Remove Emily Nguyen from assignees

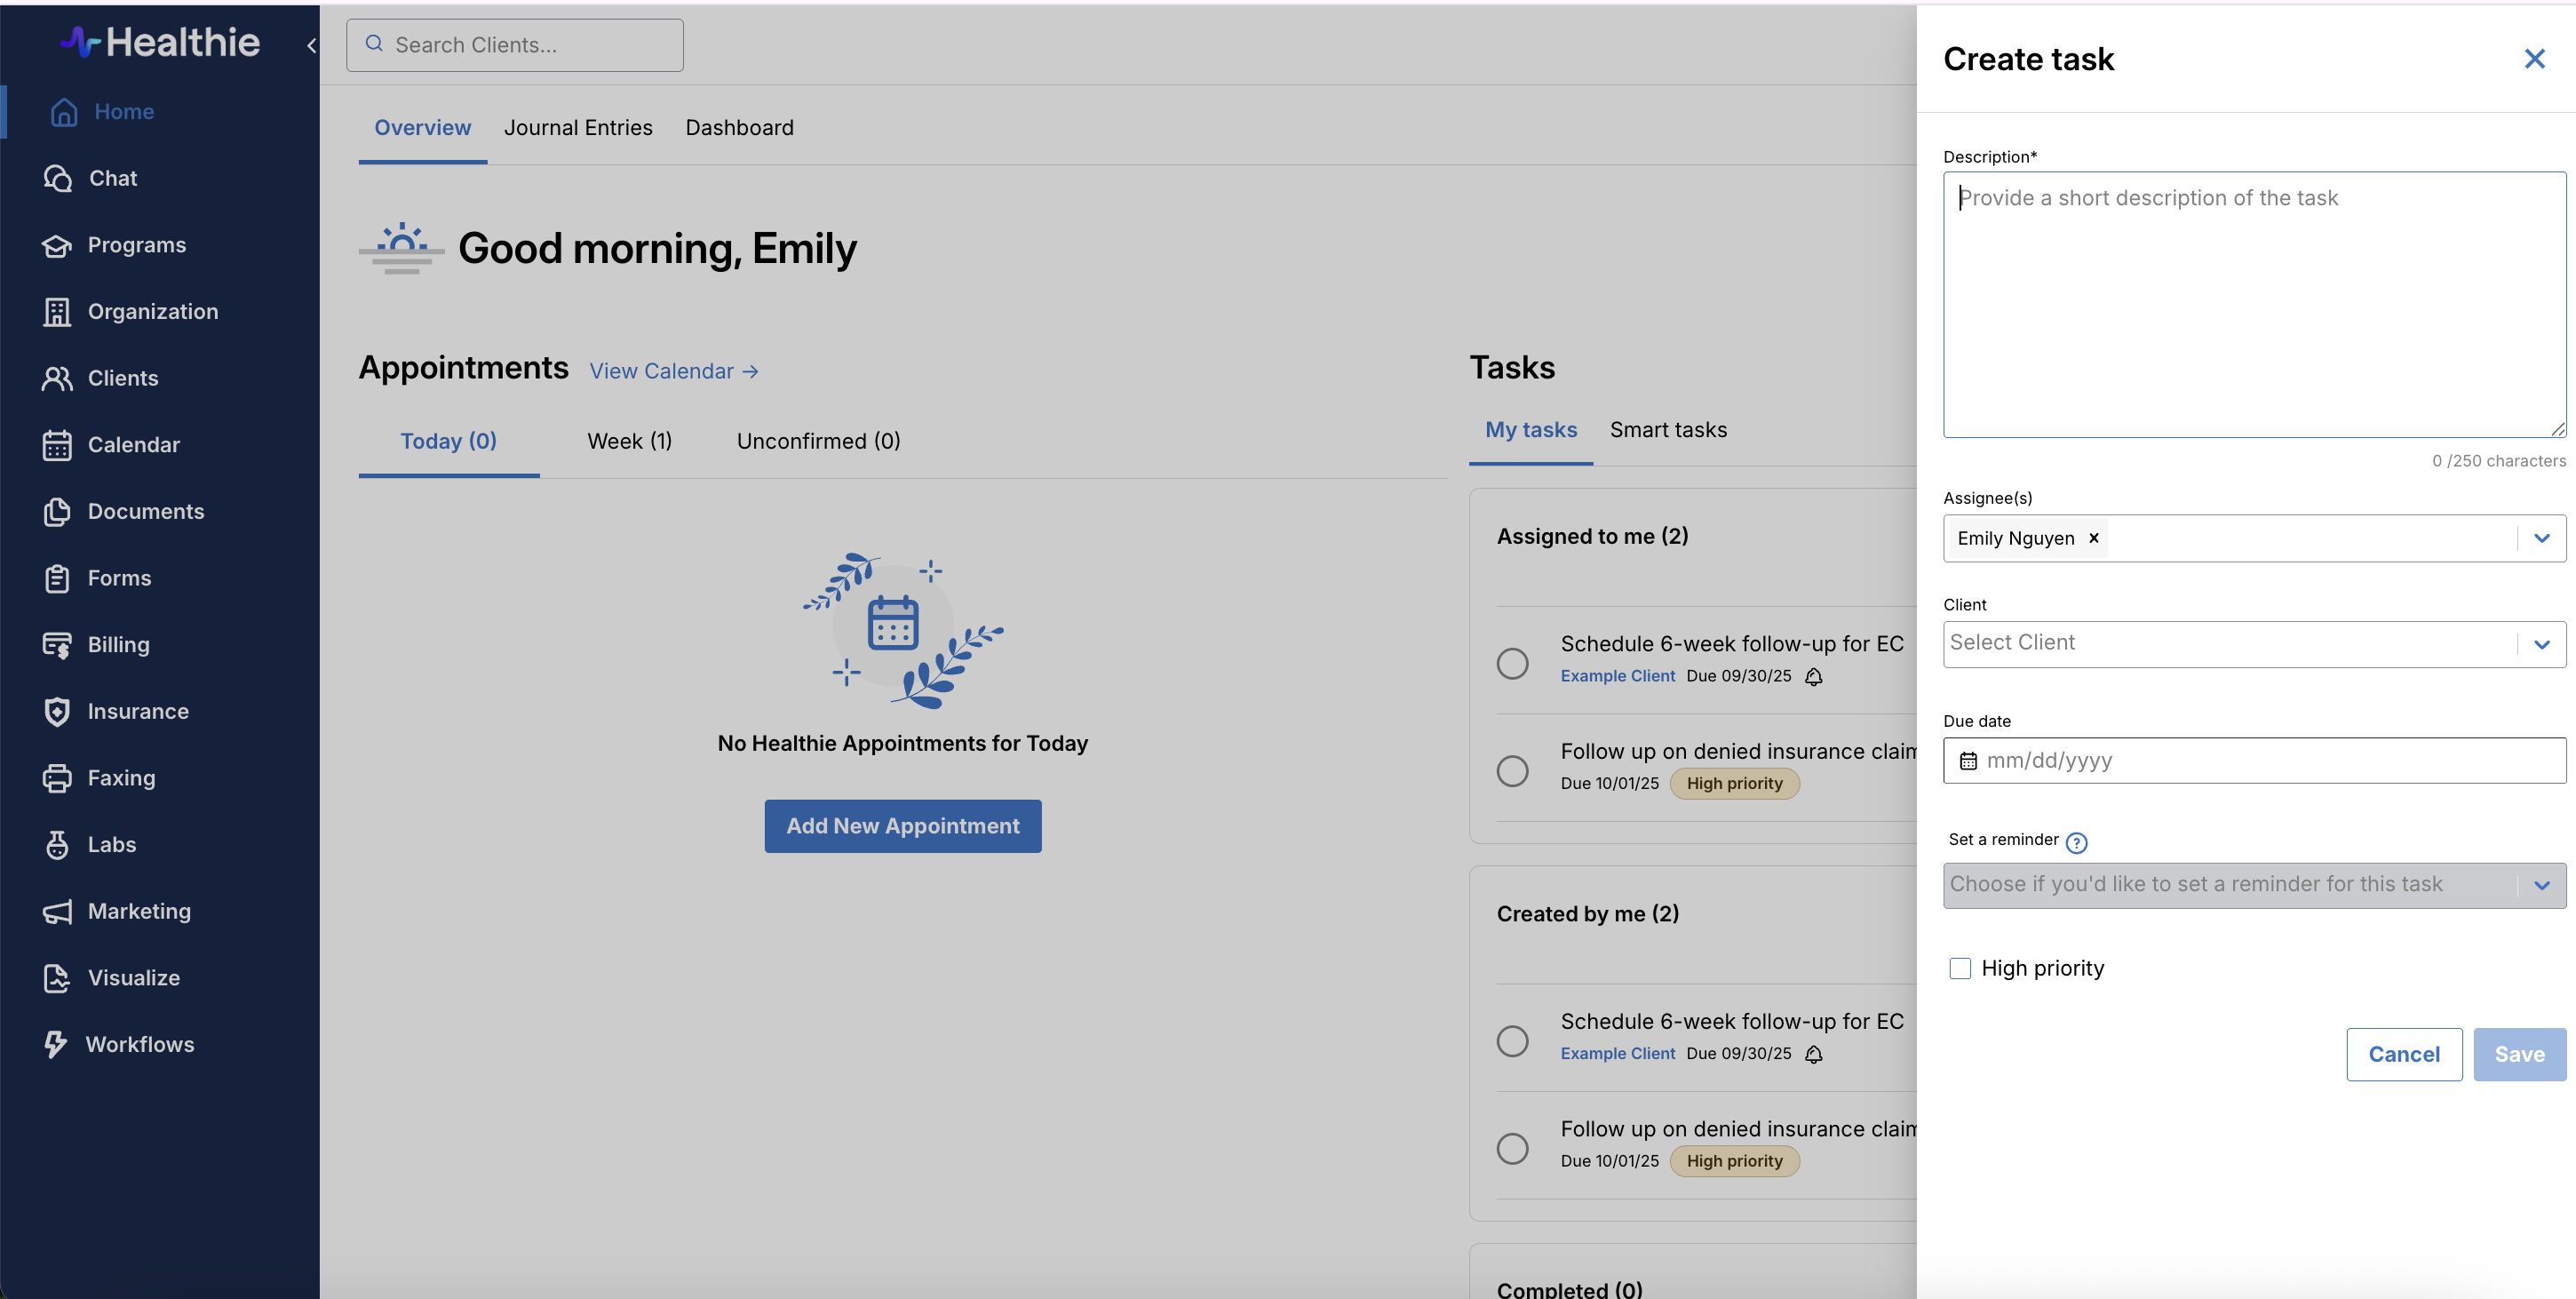click(x=2093, y=538)
